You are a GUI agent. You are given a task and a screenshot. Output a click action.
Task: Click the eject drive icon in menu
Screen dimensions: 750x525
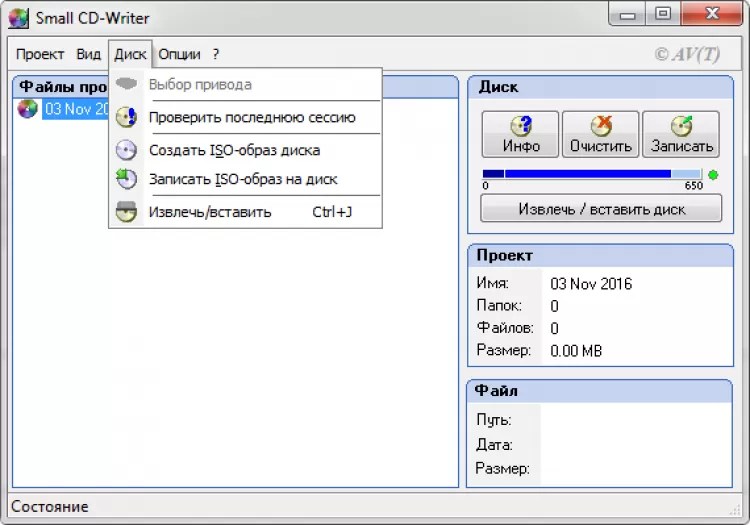pos(127,211)
